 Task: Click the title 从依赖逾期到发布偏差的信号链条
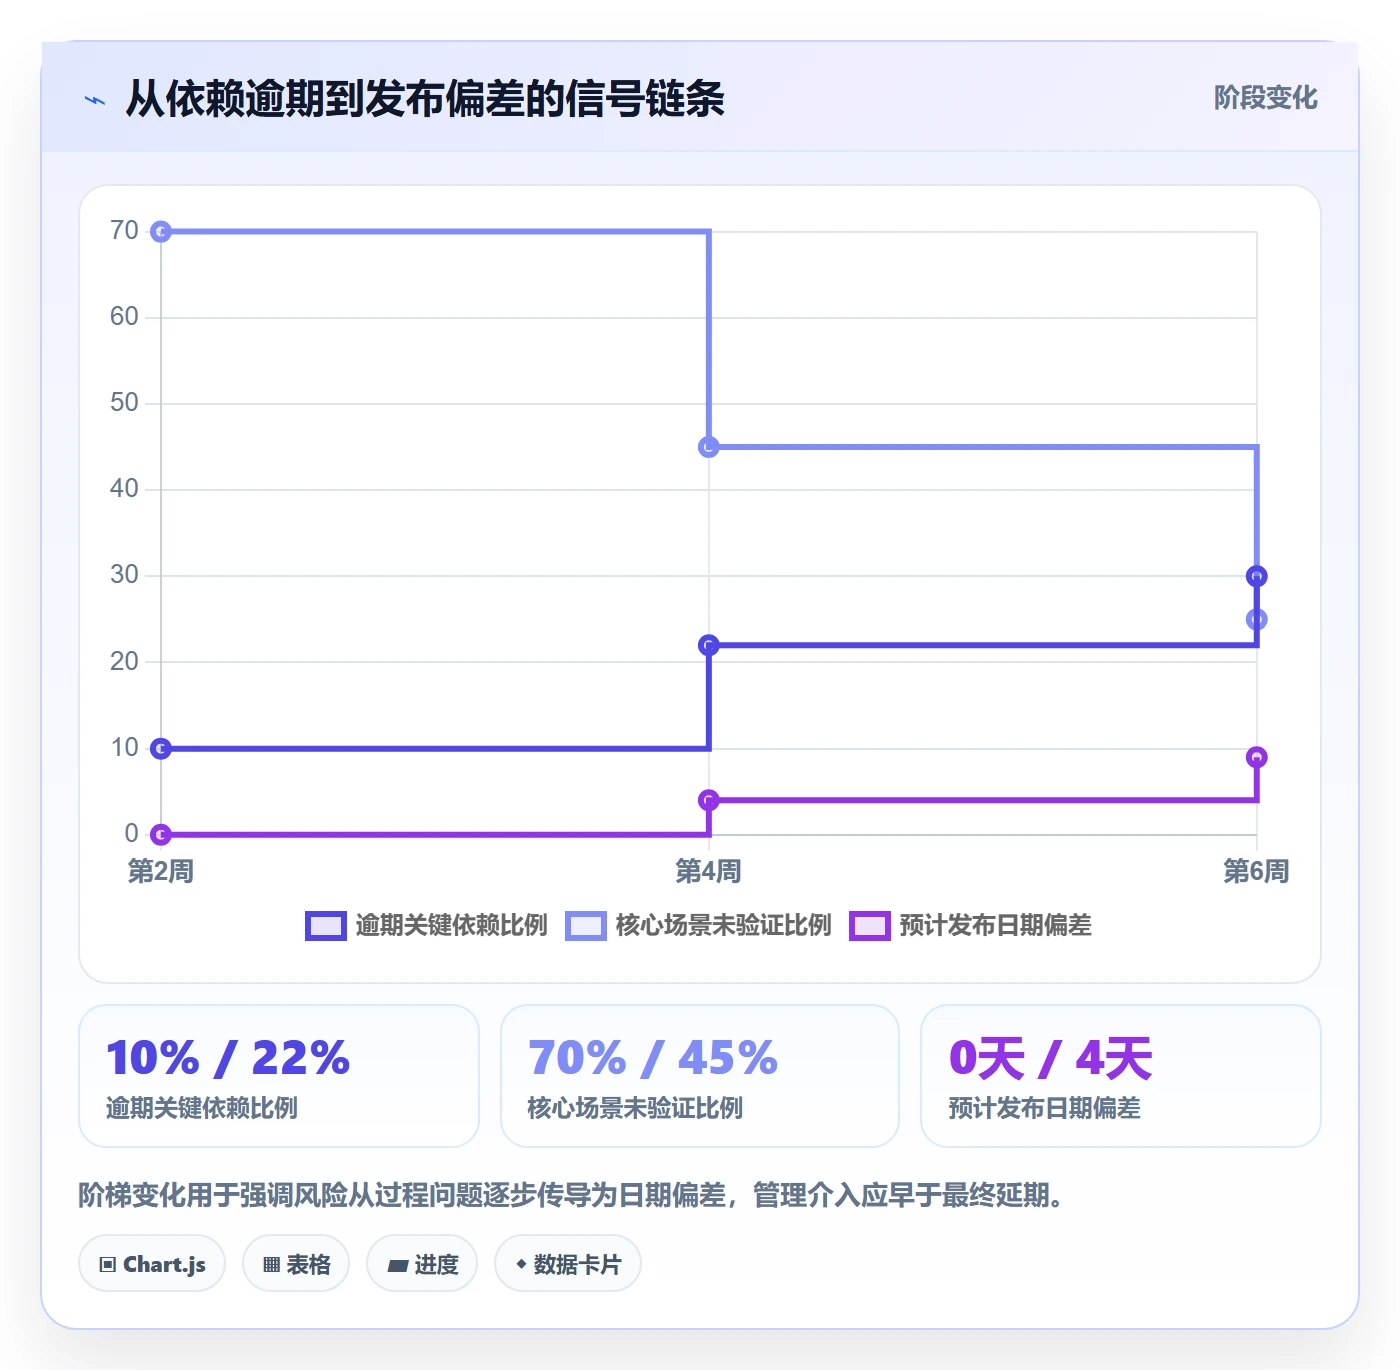point(425,99)
